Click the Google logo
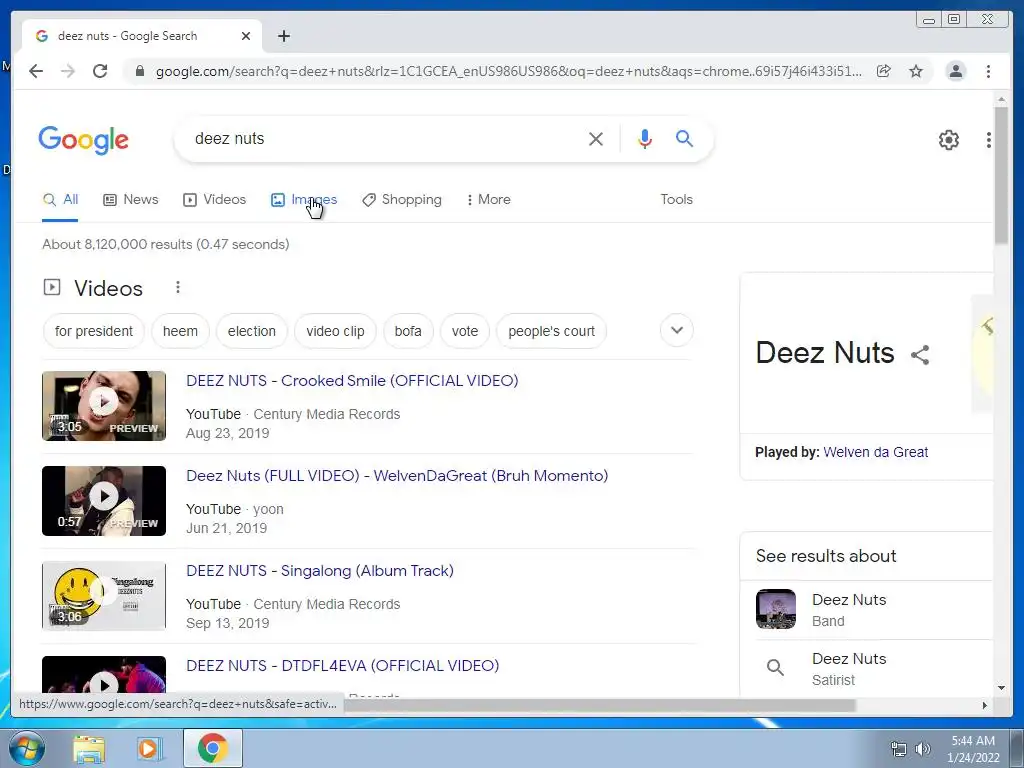Image resolution: width=1024 pixels, height=768 pixels. pos(84,140)
